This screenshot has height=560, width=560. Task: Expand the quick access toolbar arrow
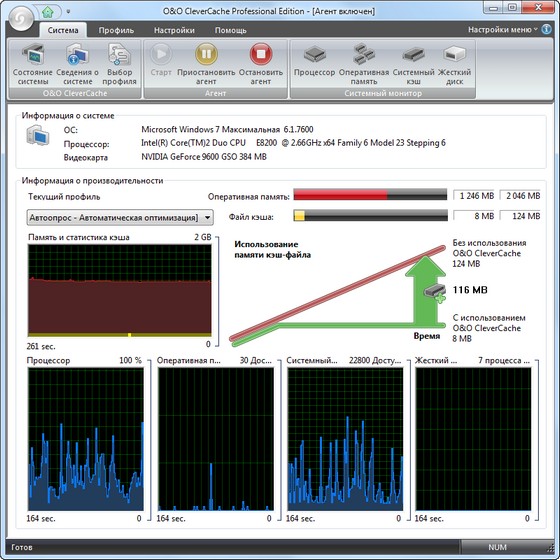point(68,12)
